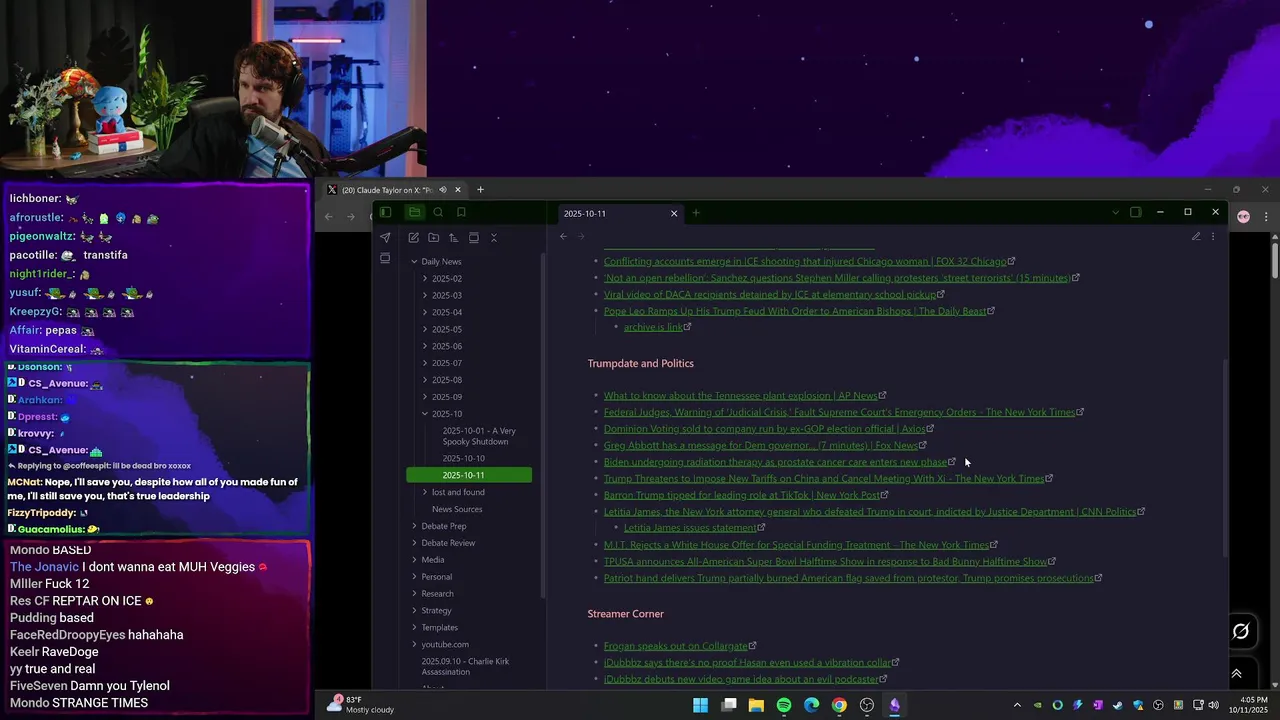Click the note pane vertical scrollbar
Viewport: 1280px width, 720px height.
(1225, 458)
